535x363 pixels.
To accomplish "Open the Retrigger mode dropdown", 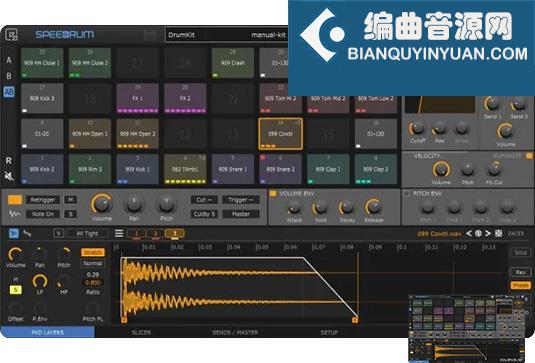I will coord(43,200).
